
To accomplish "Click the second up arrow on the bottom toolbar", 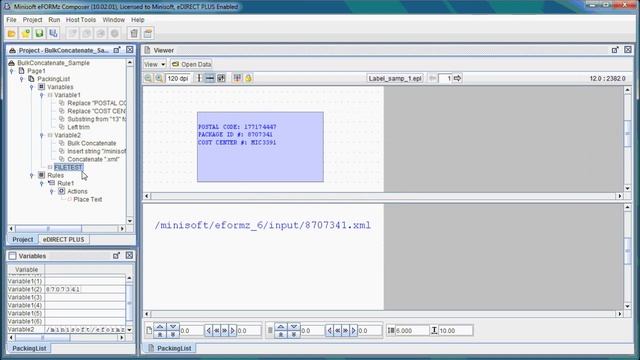I will tap(280, 327).
